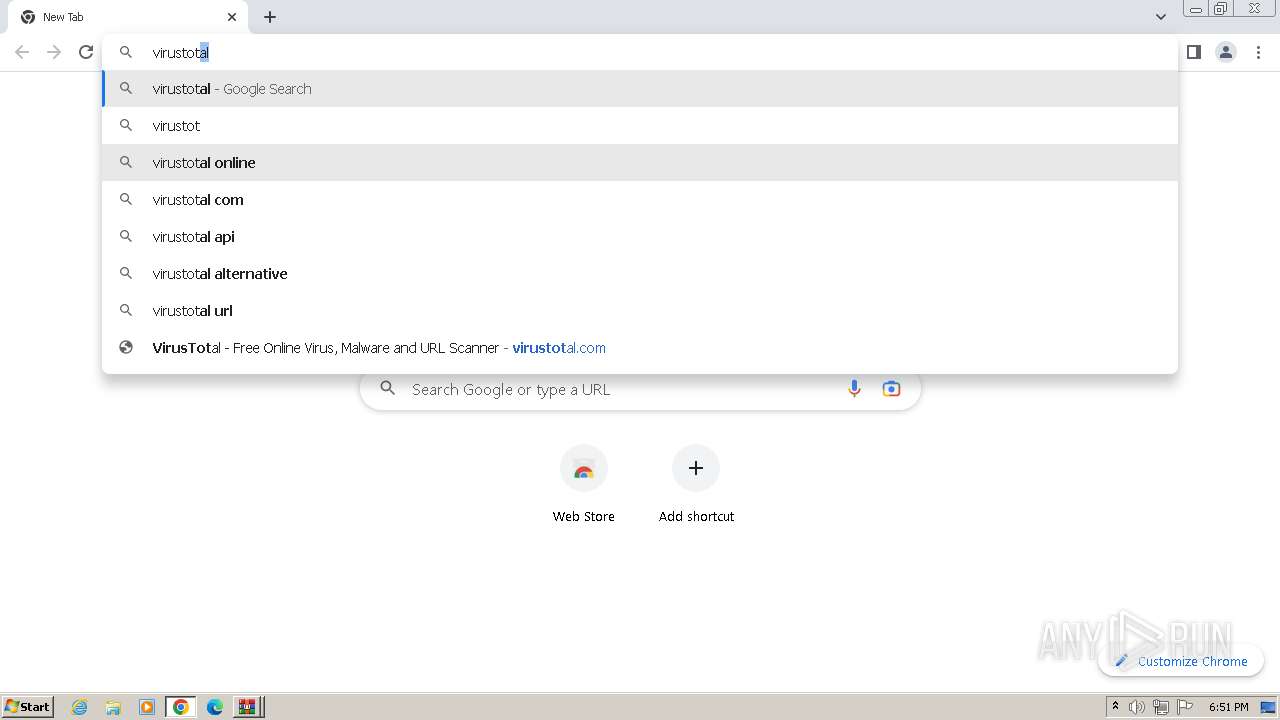Choose suggestion 'virustotal url'
Screen dimensions: 1280x720
[640, 311]
